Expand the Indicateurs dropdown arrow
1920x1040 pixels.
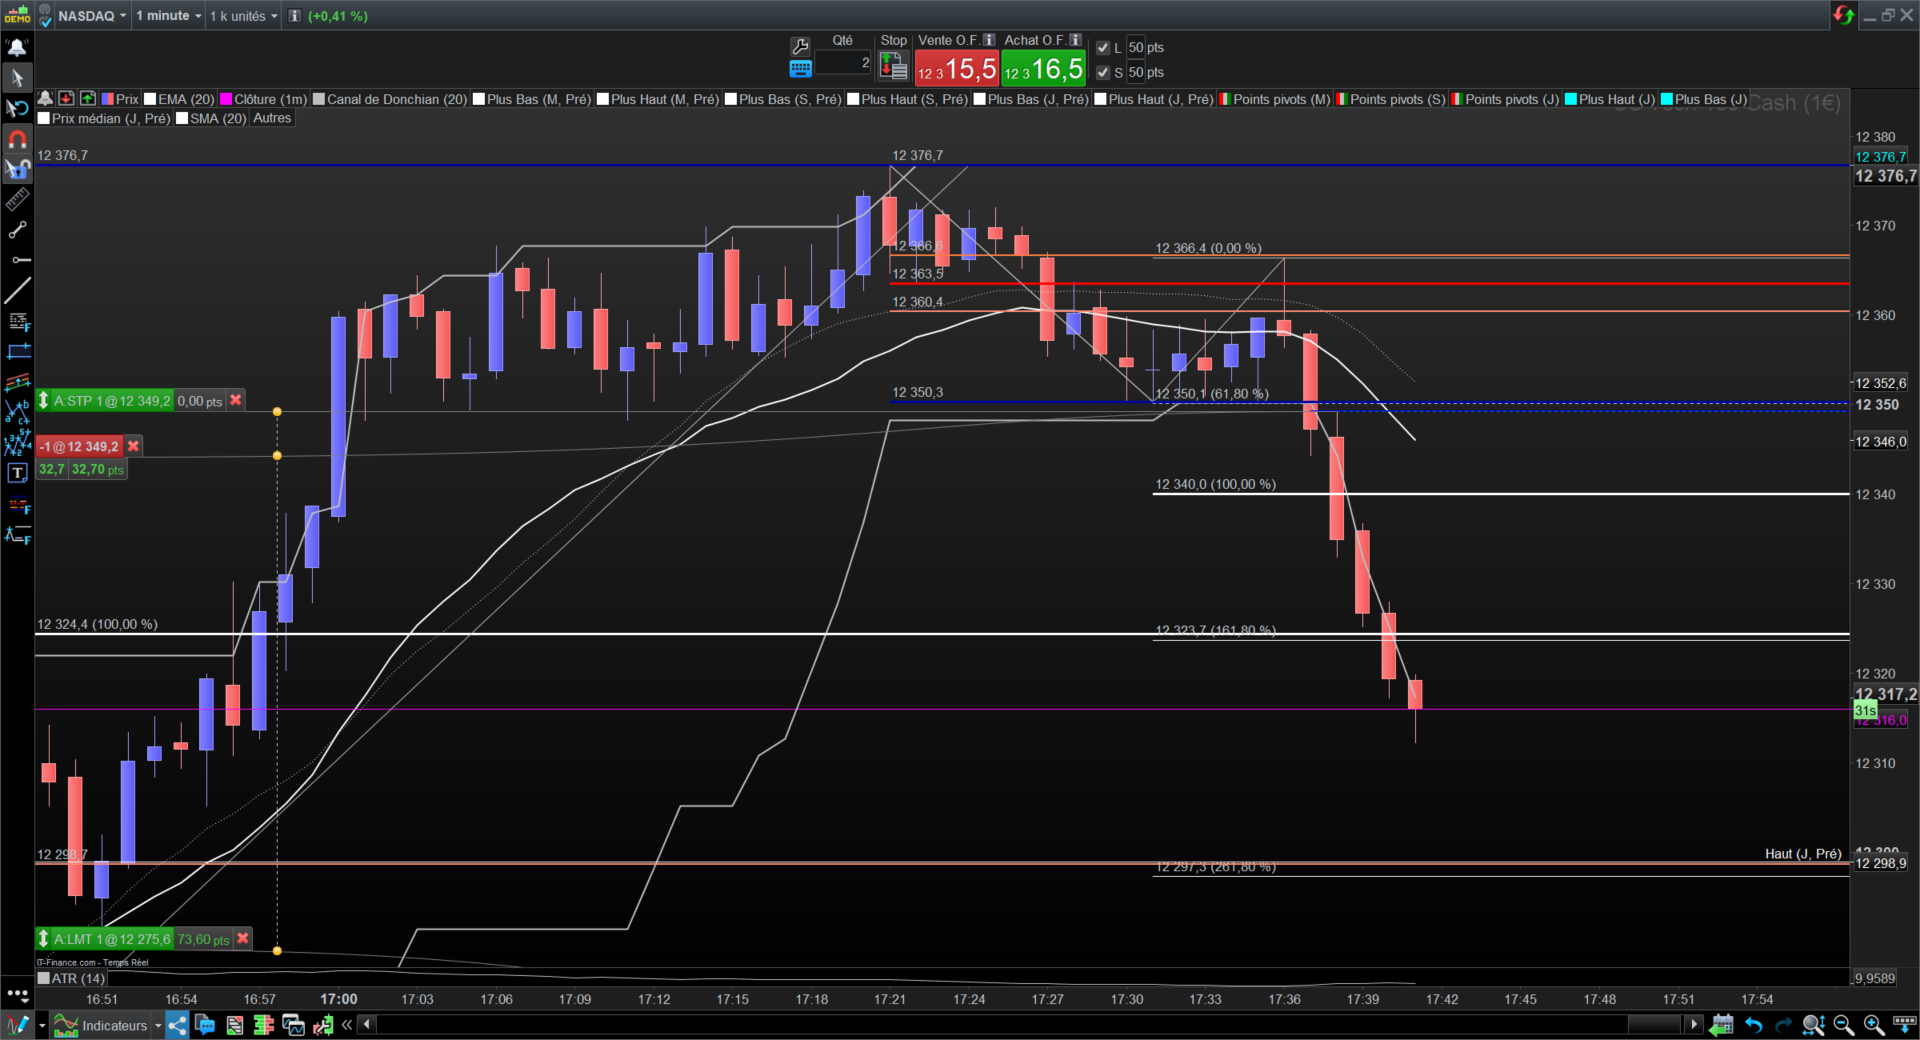click(x=158, y=1025)
